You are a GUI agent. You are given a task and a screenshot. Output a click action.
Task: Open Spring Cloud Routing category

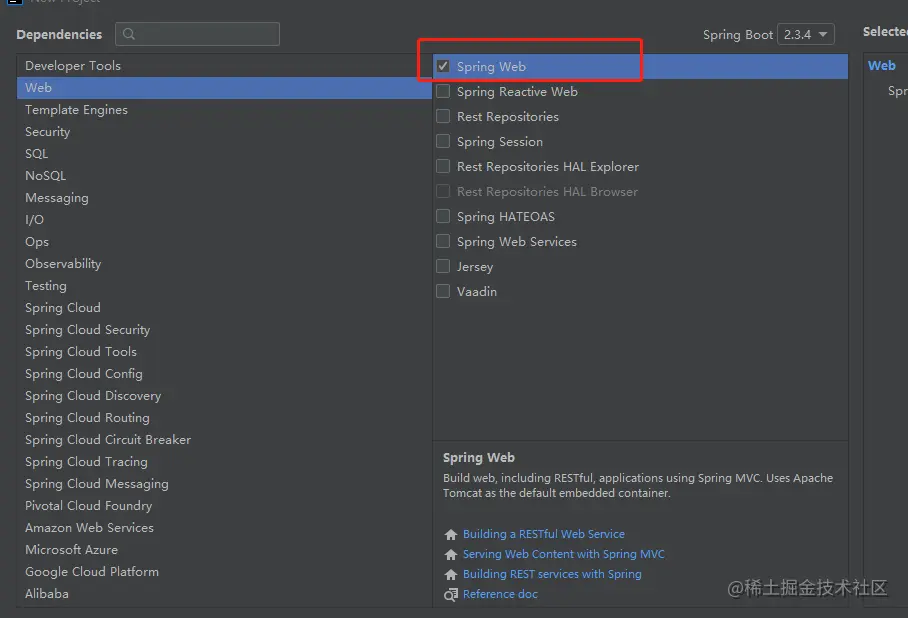click(x=224, y=418)
